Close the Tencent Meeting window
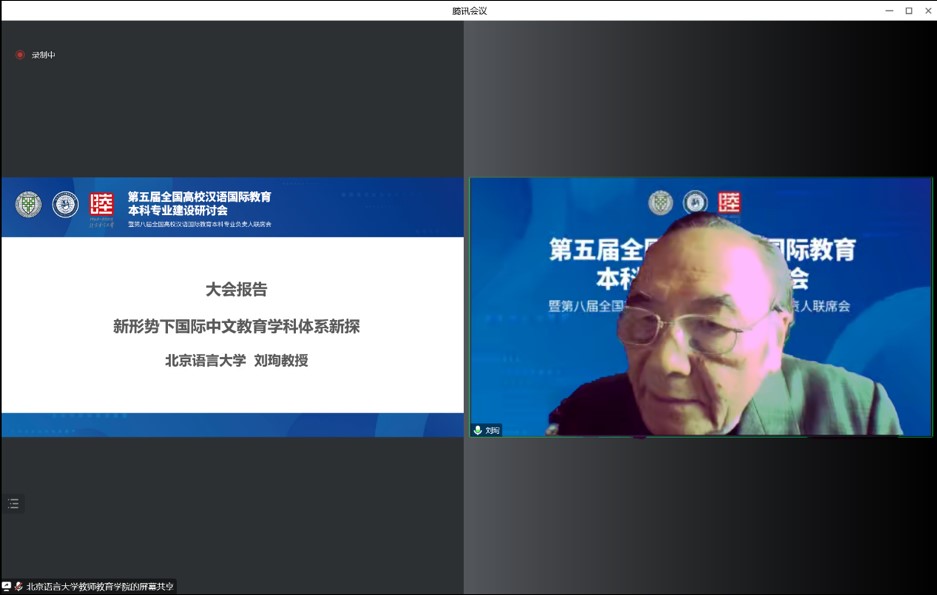The height and width of the screenshot is (595, 937). (927, 10)
